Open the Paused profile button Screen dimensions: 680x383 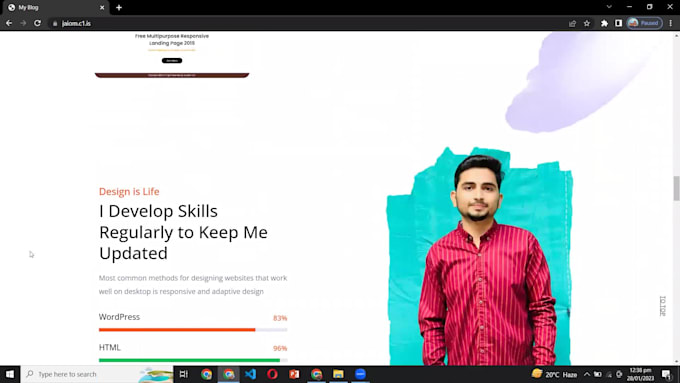pyautogui.click(x=644, y=23)
